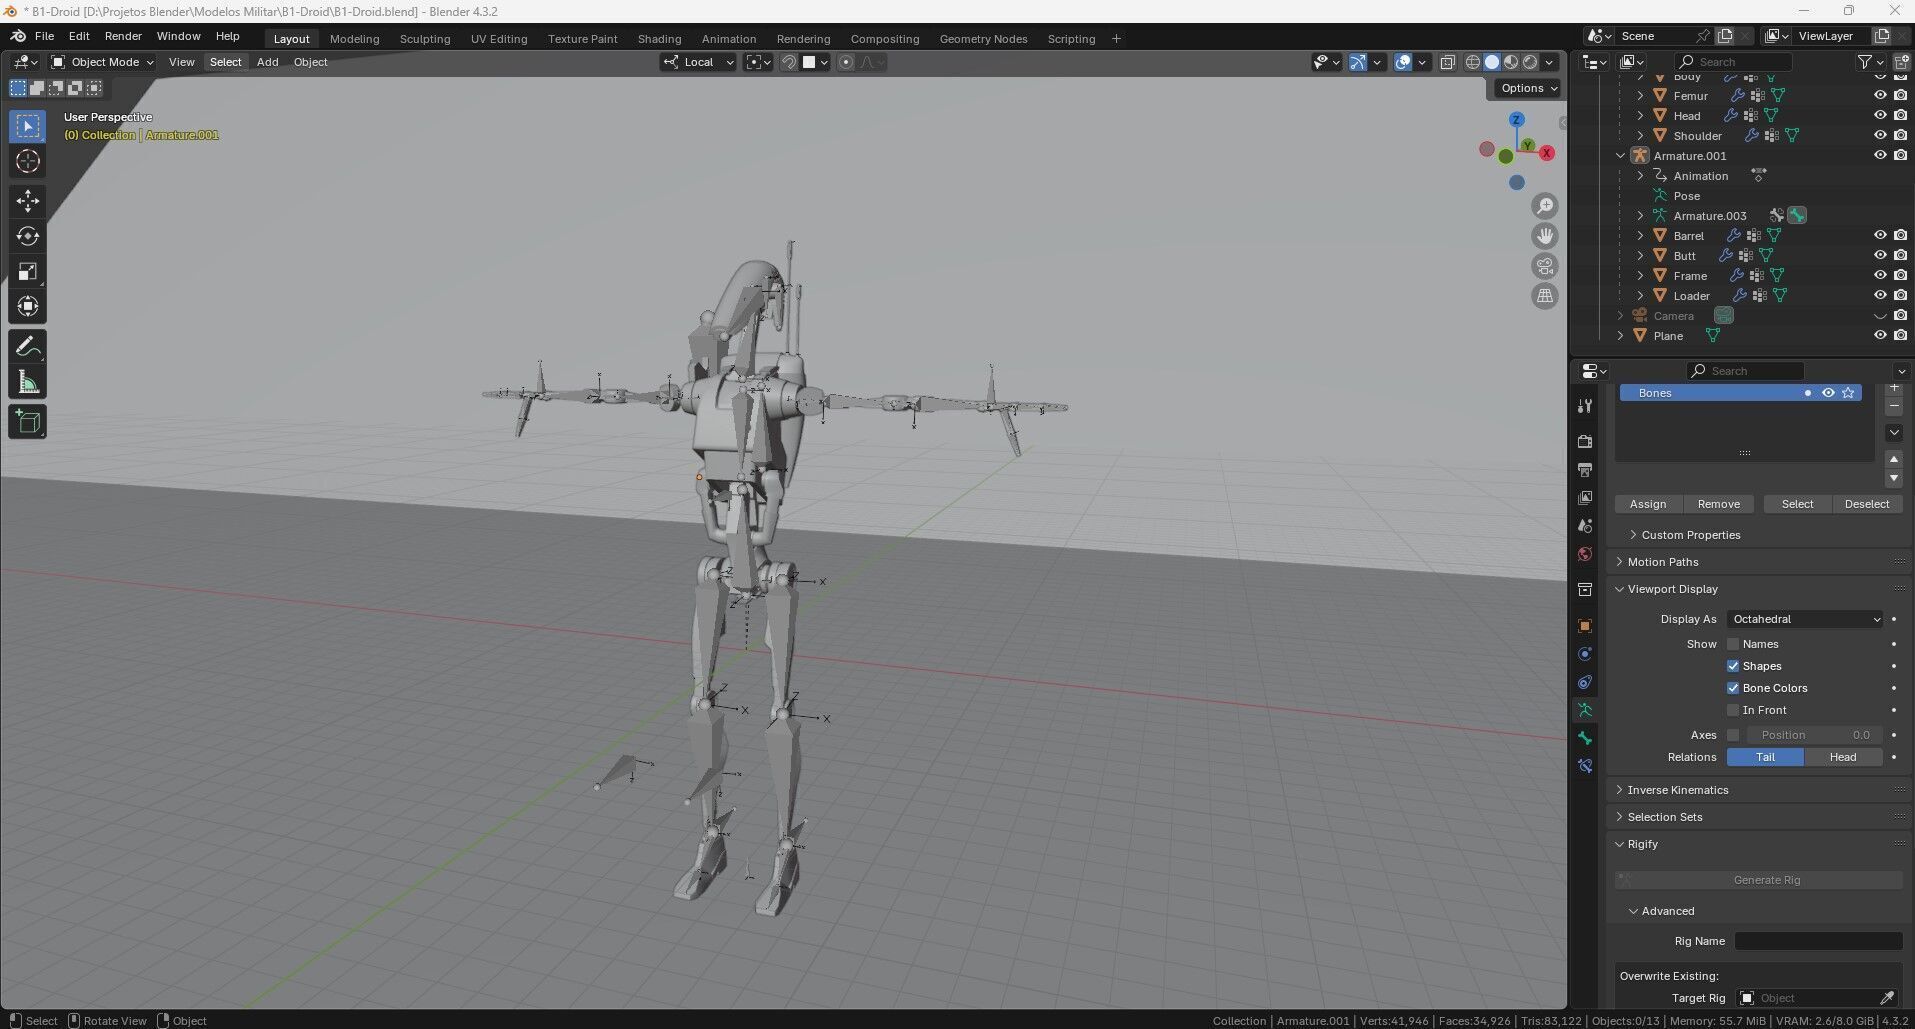Open the Render menu
The width and height of the screenshot is (1915, 1029).
click(123, 36)
